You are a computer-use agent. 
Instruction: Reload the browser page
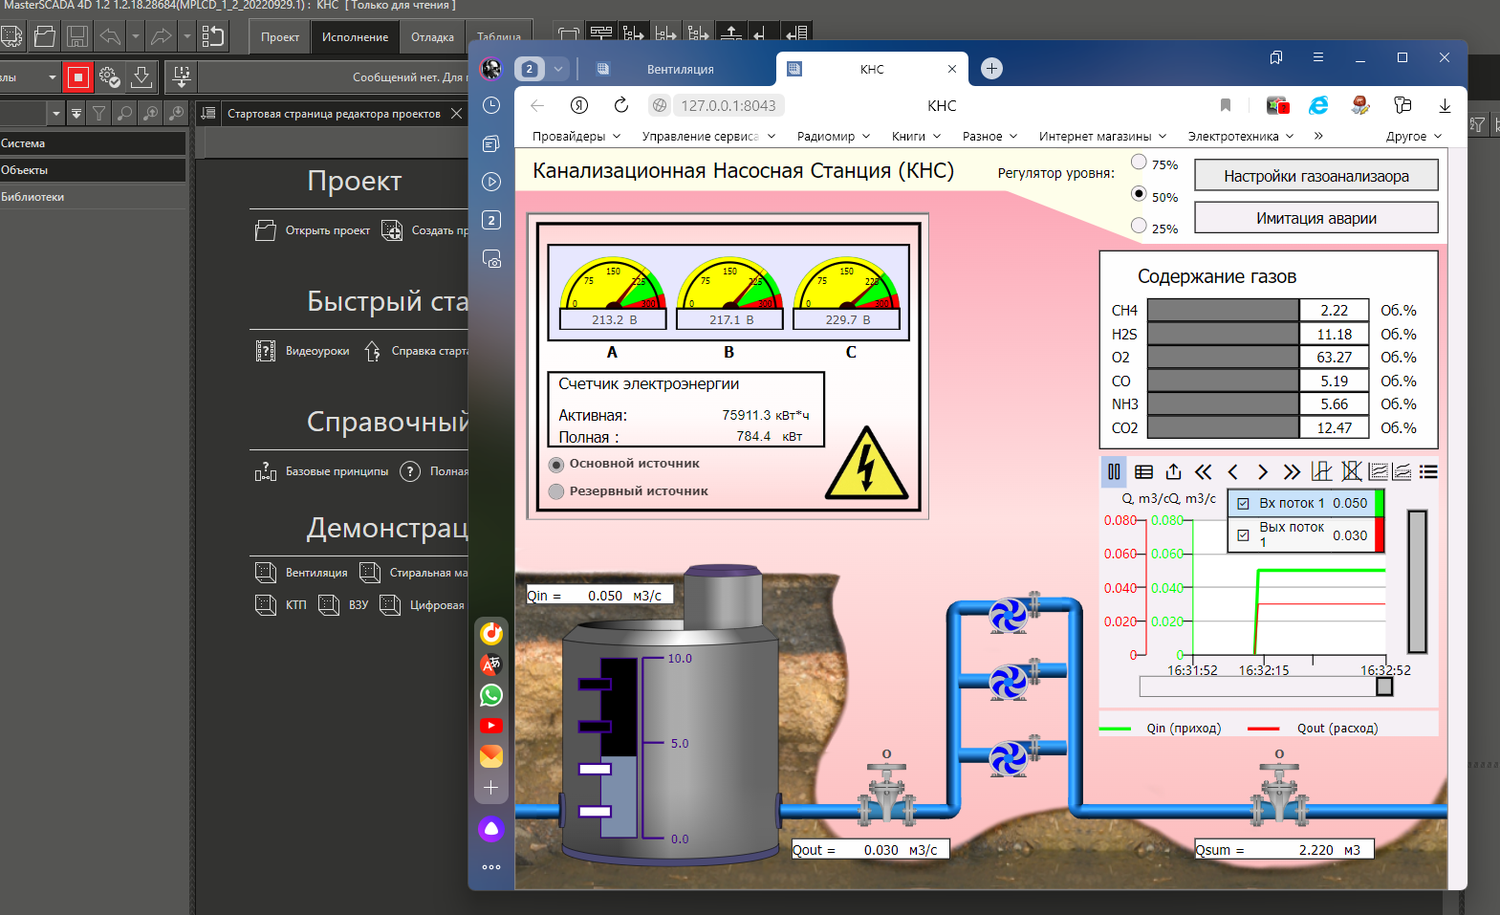tap(621, 105)
